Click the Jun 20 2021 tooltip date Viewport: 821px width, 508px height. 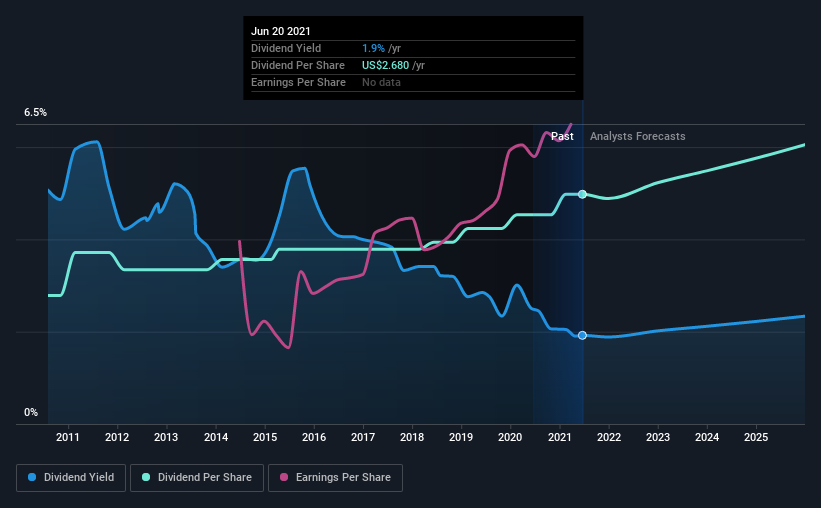pos(281,31)
